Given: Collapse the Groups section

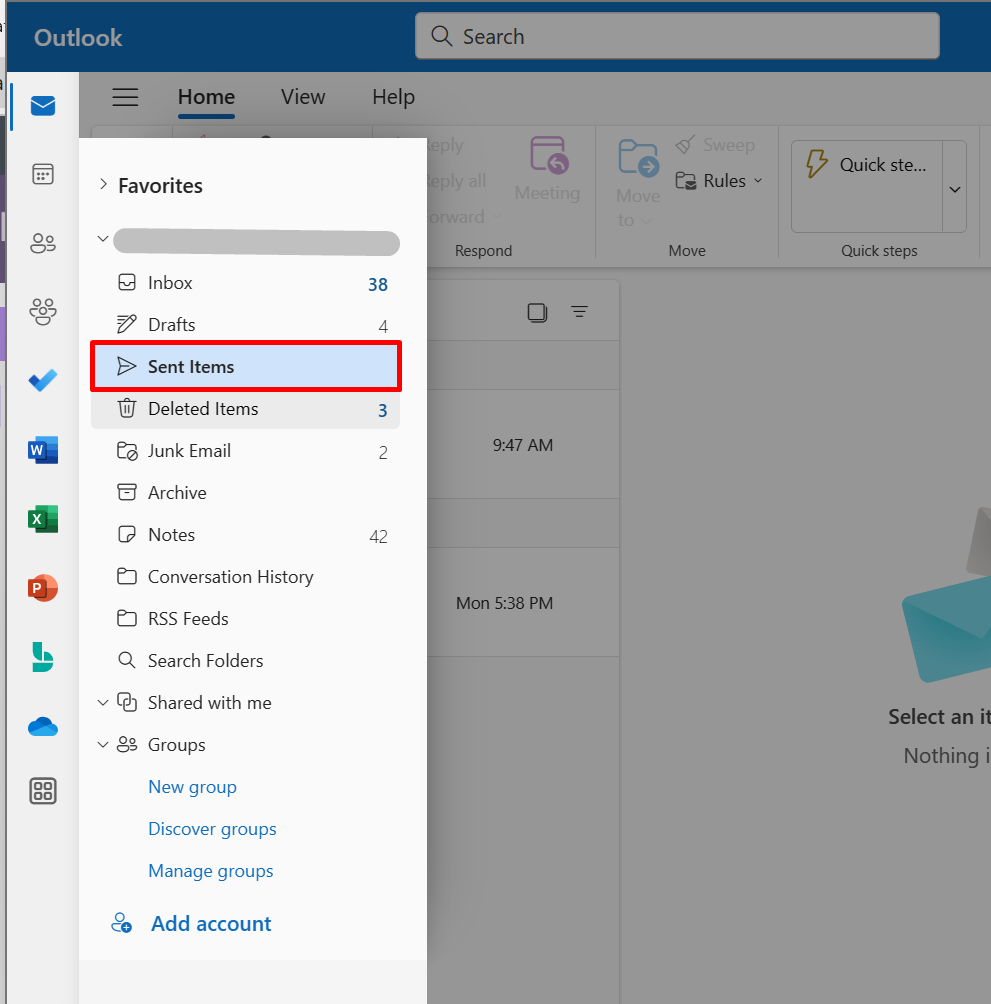Looking at the screenshot, I should tap(103, 745).
